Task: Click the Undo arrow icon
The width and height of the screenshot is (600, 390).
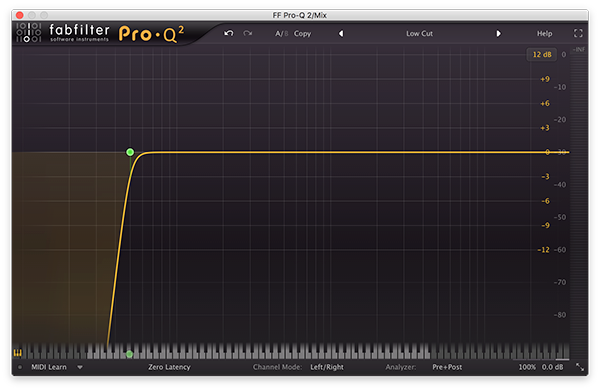Action: [x=229, y=33]
